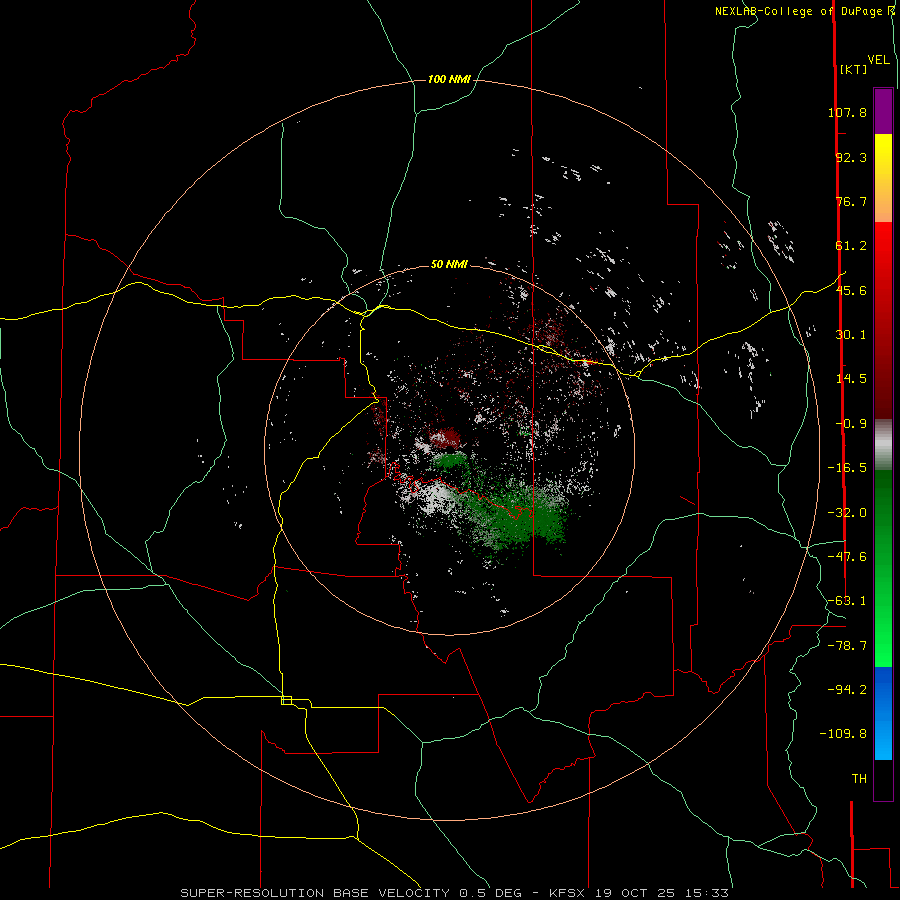Select the 30.1 velocity scale value

coord(851,335)
